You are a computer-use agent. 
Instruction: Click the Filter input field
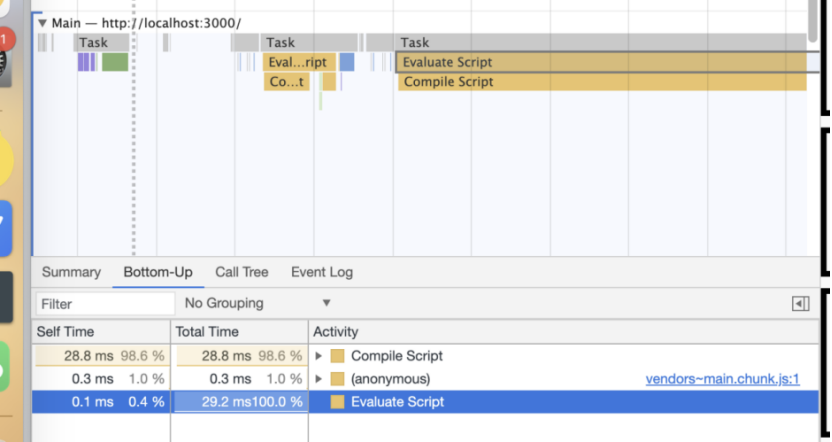[104, 303]
